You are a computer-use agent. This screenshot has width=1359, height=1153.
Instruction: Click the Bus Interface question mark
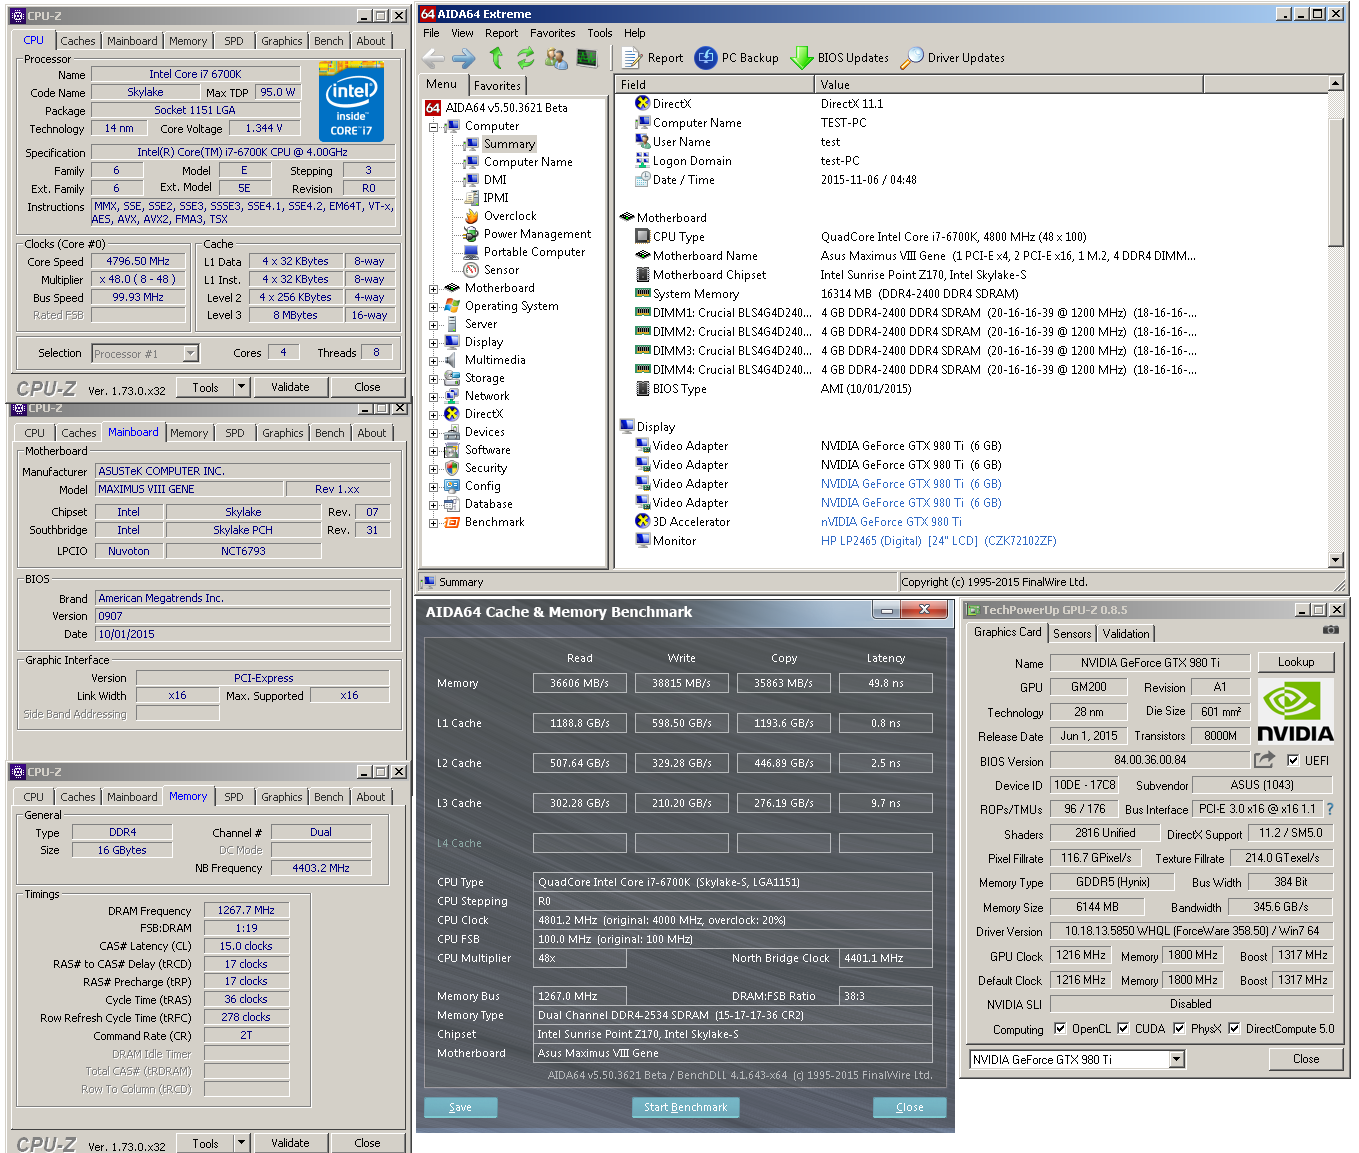pos(1330,809)
